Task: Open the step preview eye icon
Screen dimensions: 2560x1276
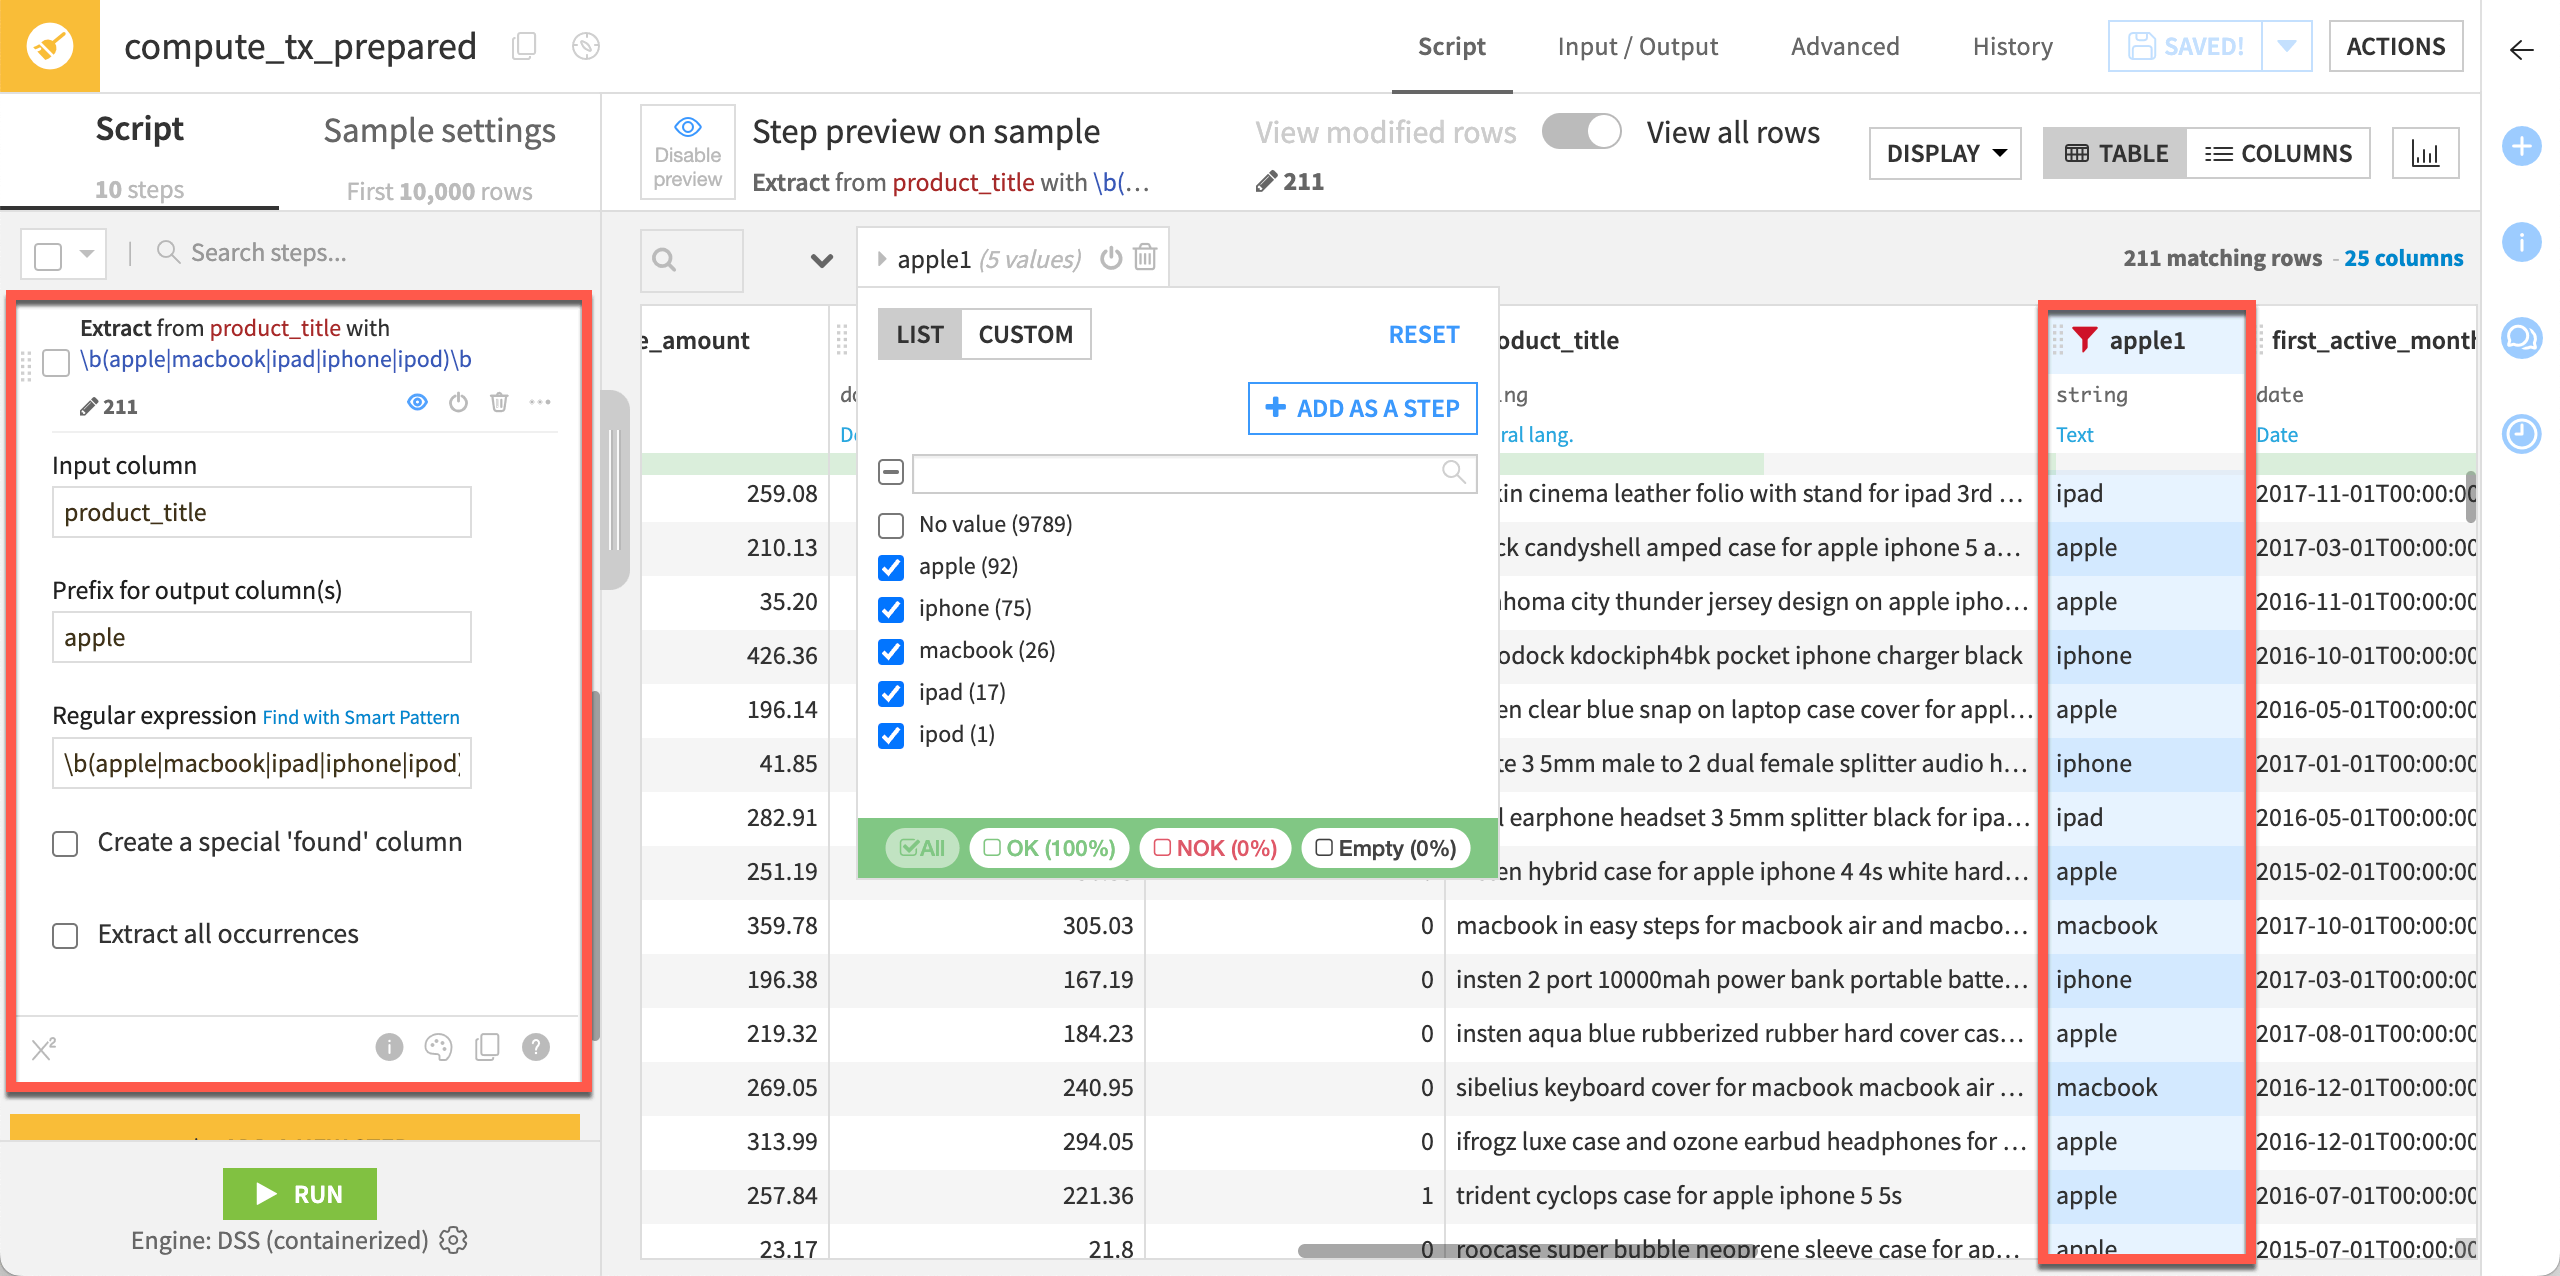Action: pos(417,402)
